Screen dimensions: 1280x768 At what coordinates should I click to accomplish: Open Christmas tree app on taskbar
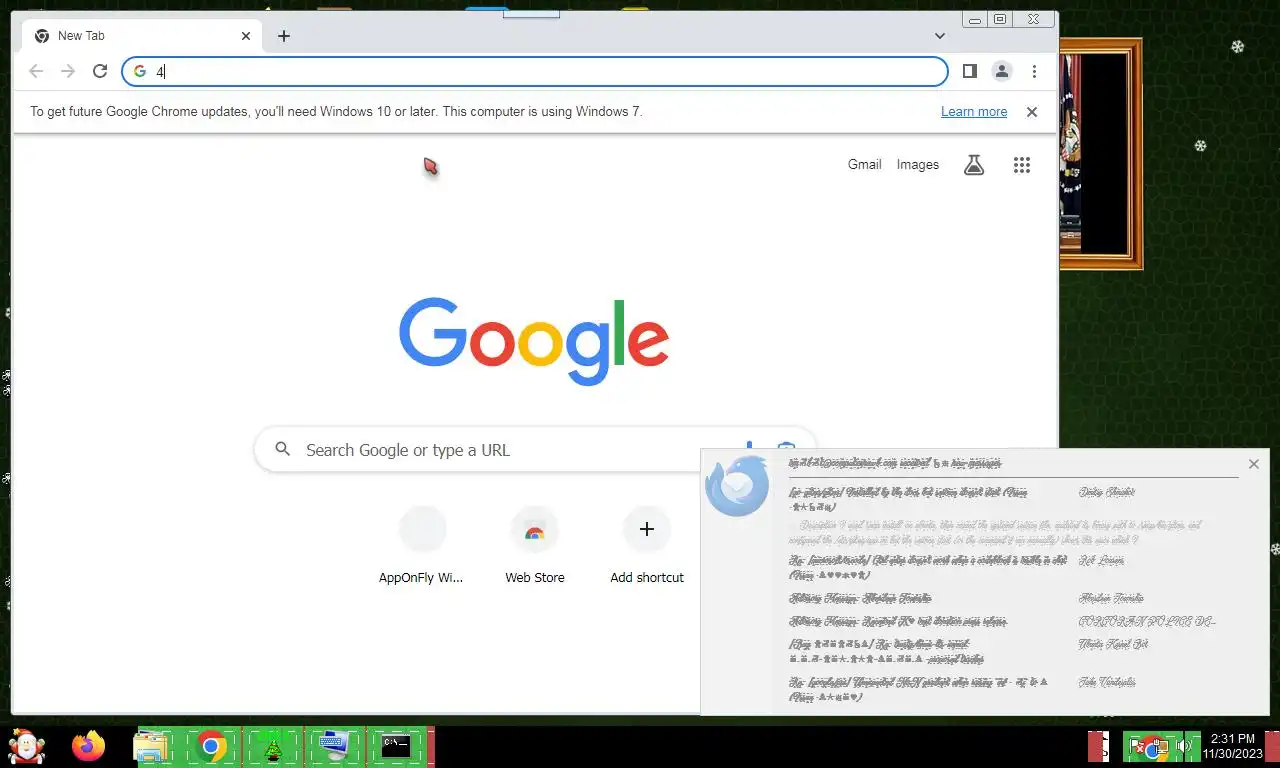pos(272,747)
